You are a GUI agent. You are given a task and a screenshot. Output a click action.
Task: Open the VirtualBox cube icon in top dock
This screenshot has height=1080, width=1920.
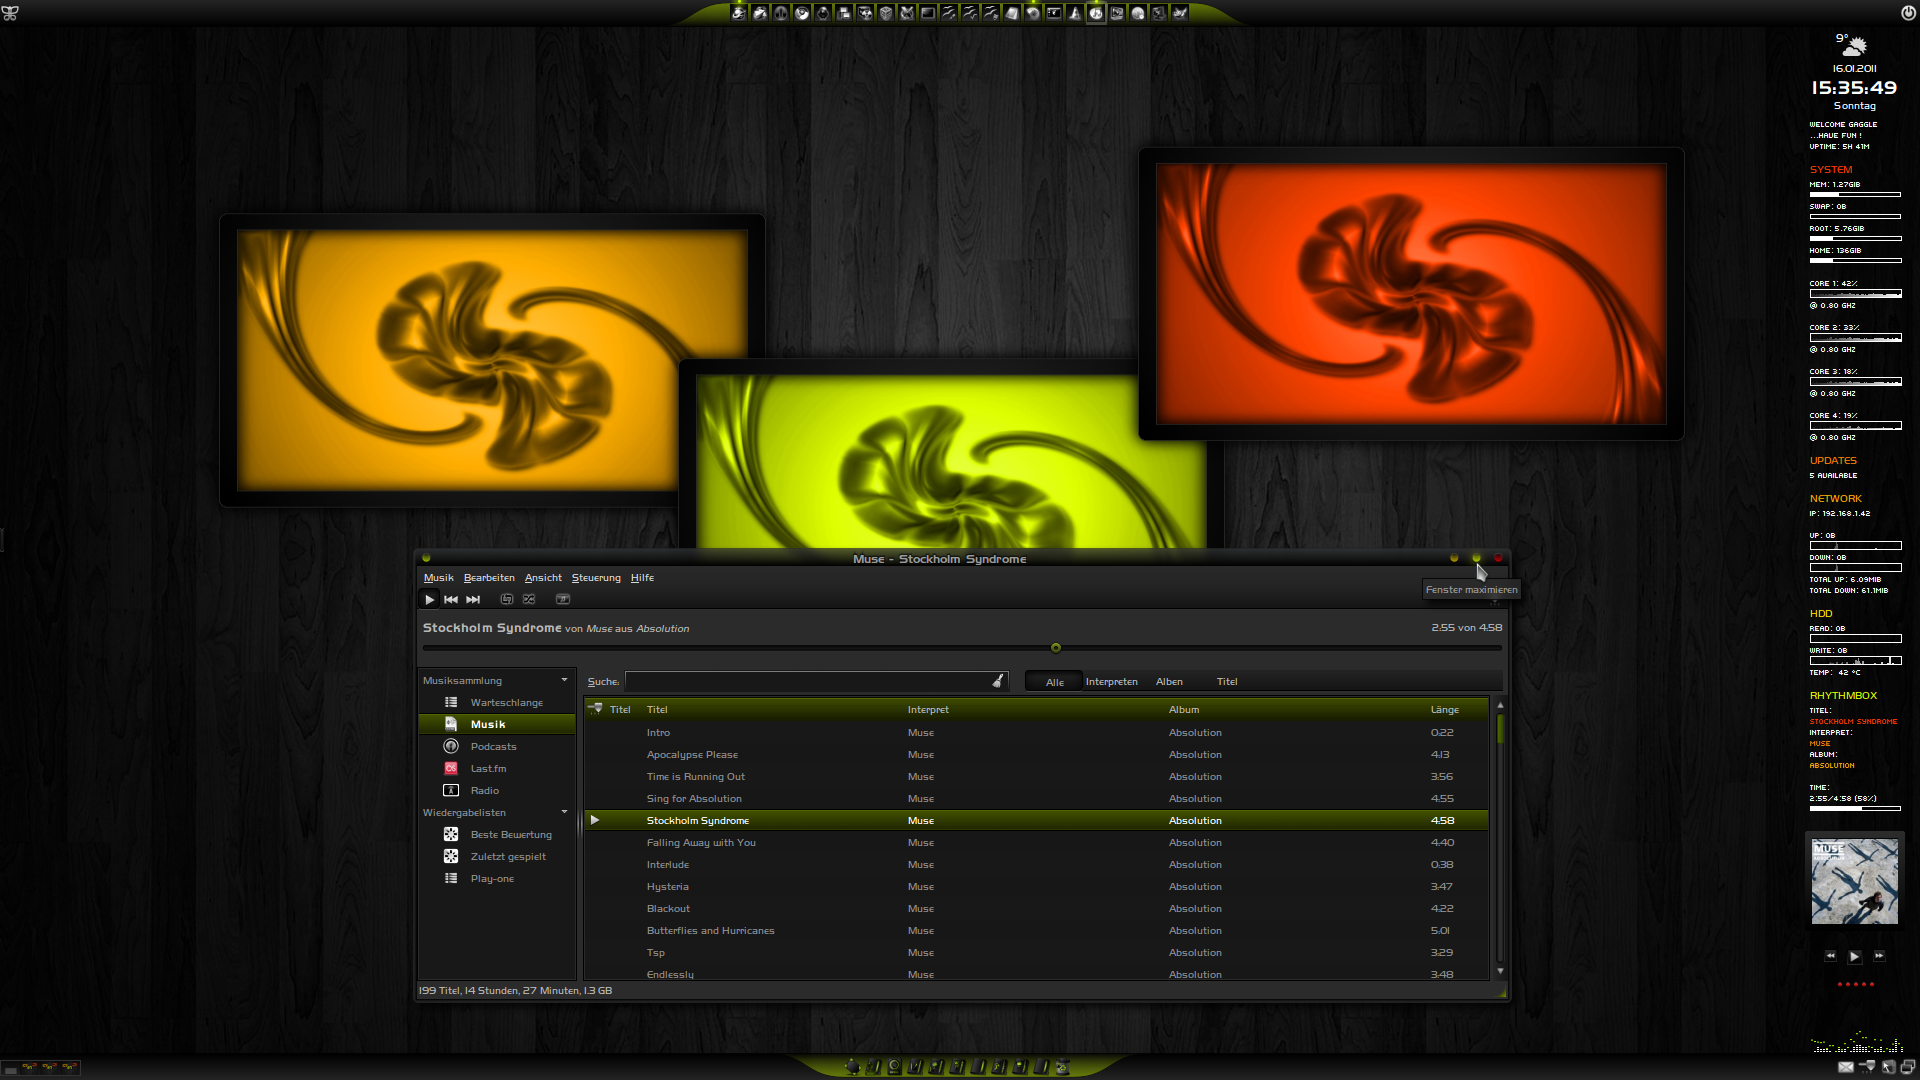point(886,13)
